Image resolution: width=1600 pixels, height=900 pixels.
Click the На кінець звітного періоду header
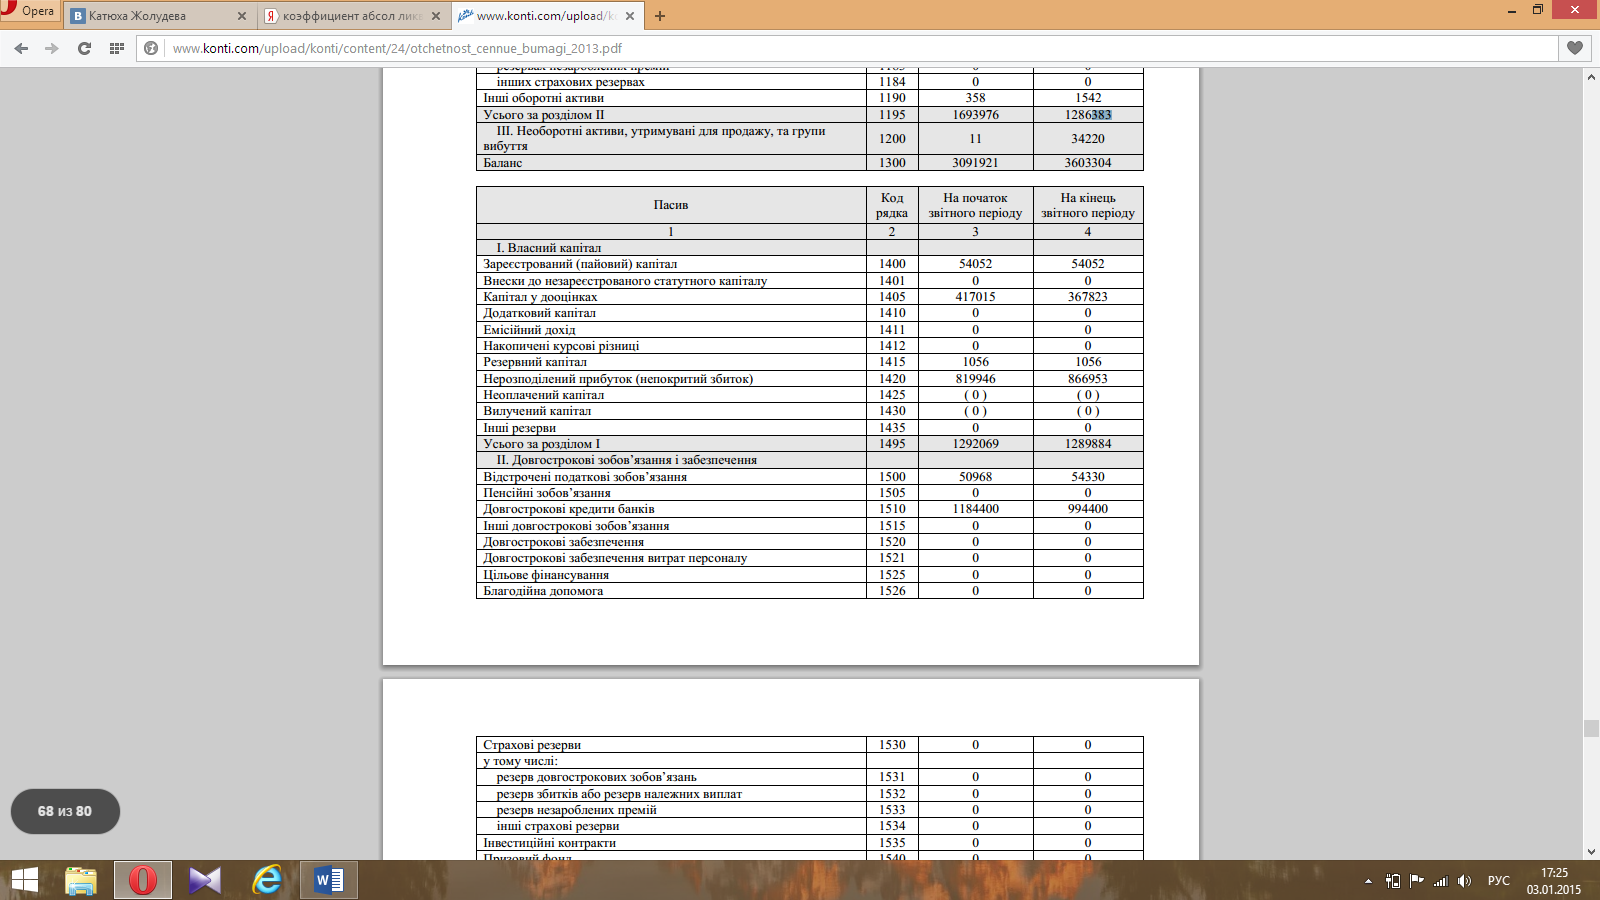(x=1088, y=205)
